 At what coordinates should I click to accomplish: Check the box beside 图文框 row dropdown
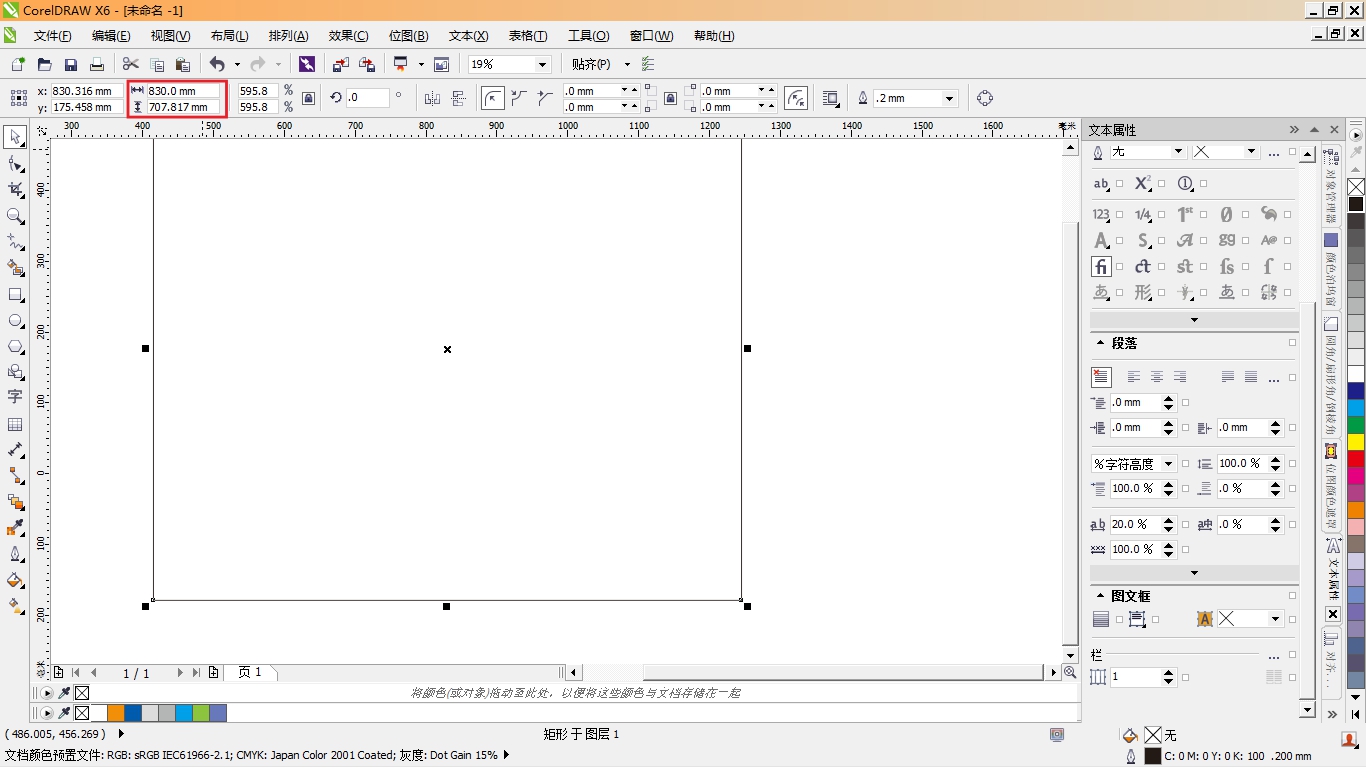[x=1292, y=620]
